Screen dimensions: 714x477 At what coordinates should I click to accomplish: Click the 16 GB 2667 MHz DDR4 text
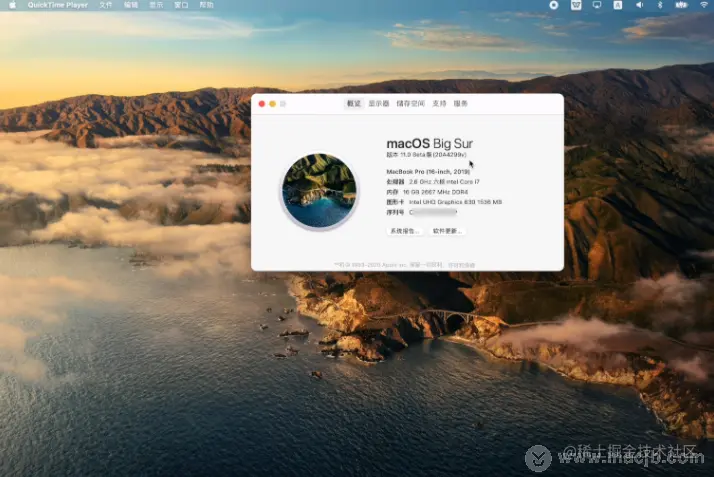click(x=435, y=192)
